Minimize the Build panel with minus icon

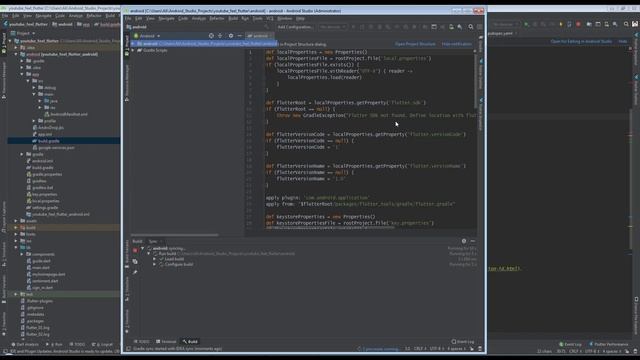(473, 241)
